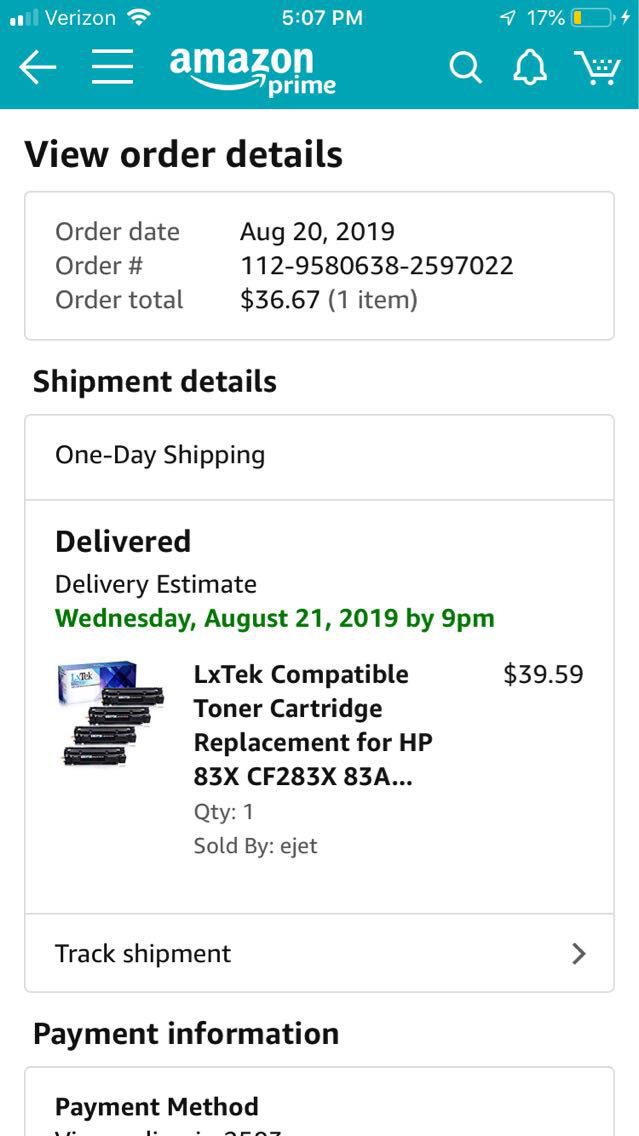
Task: Tap the Delivered status heading
Action: (x=123, y=541)
